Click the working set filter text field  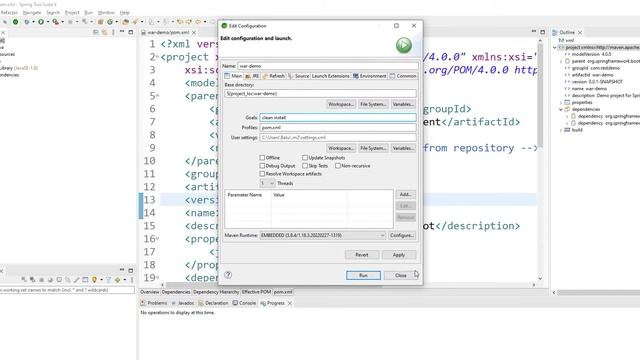[67, 290]
